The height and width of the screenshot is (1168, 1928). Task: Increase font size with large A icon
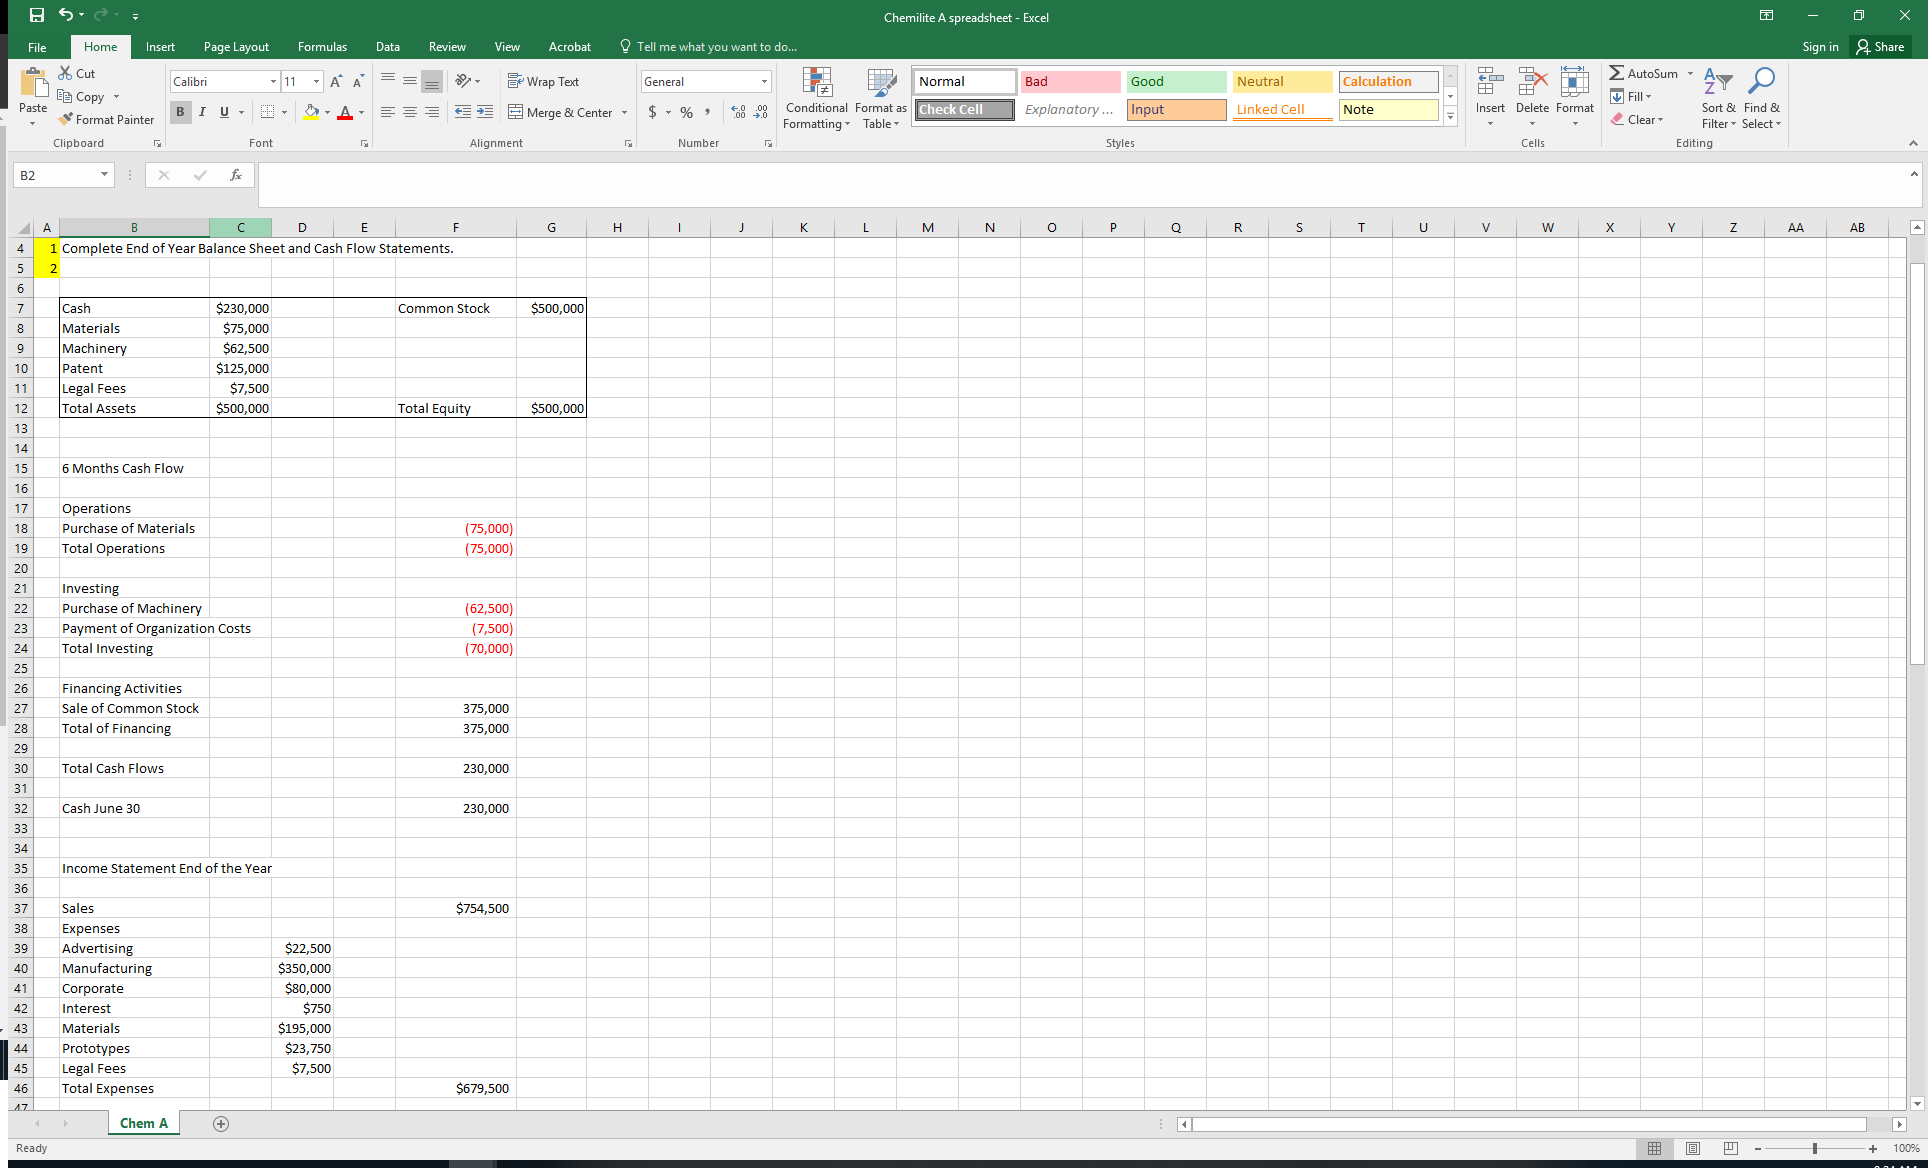[x=336, y=81]
